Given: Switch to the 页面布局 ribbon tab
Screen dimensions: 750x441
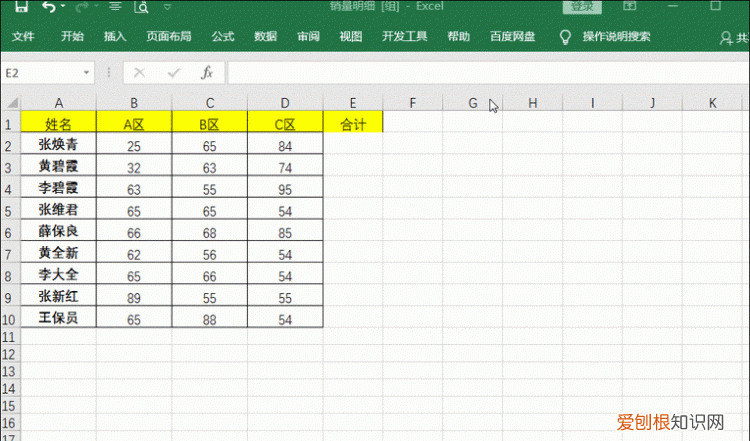Looking at the screenshot, I should (x=168, y=36).
